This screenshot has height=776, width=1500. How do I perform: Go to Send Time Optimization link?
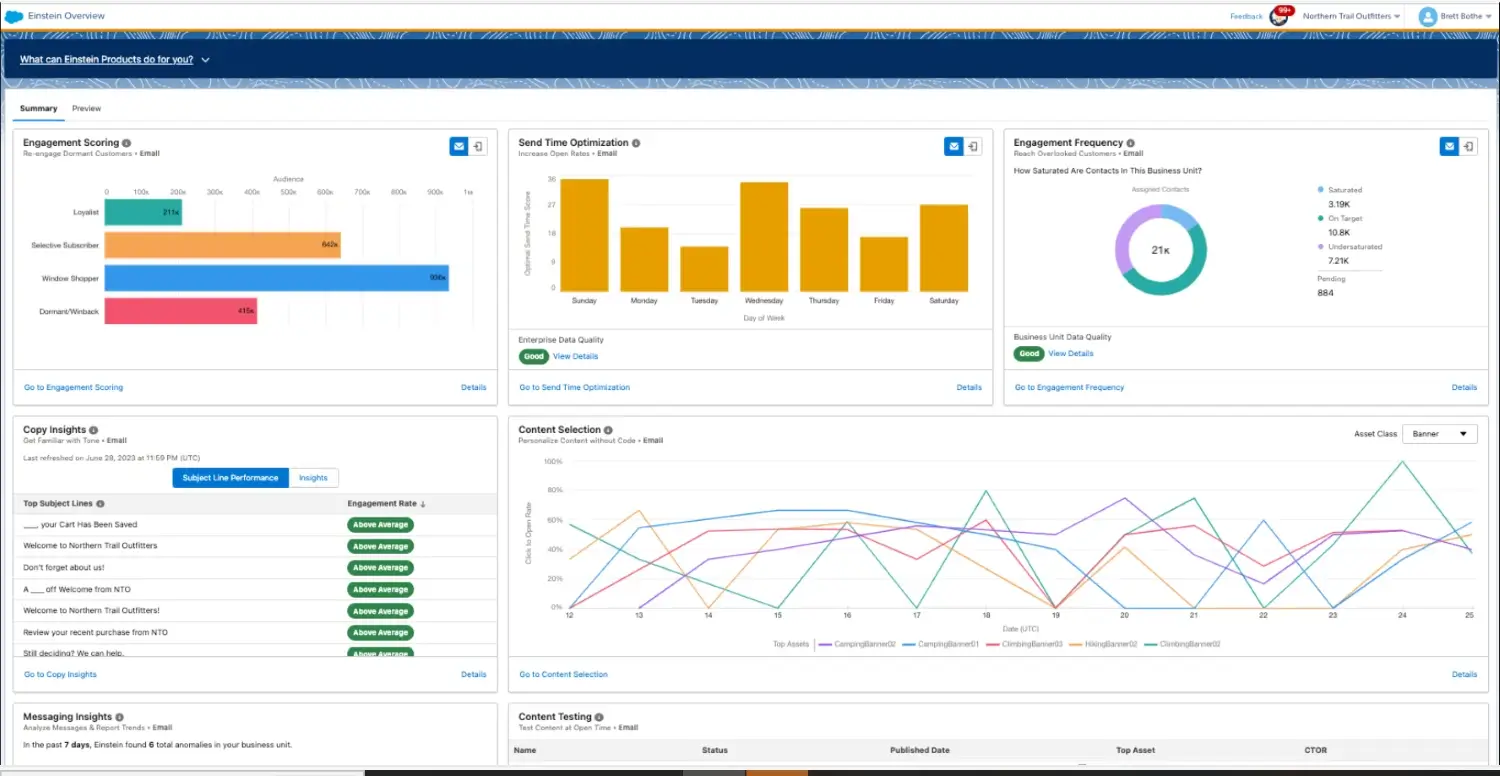575,387
